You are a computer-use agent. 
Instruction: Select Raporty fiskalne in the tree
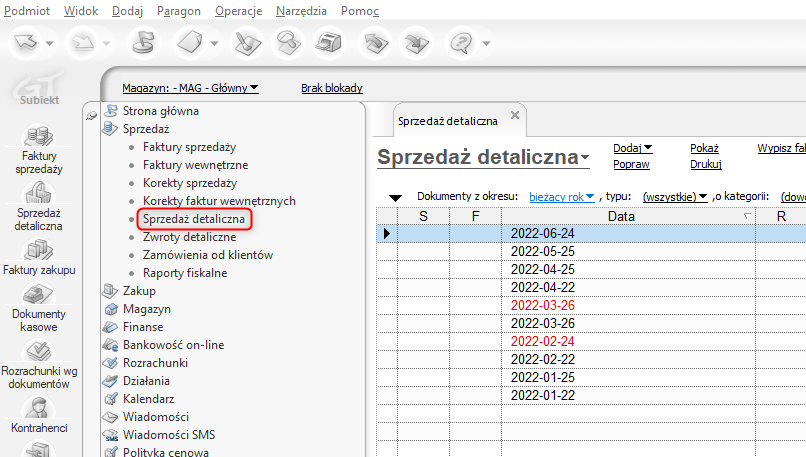pos(185,273)
